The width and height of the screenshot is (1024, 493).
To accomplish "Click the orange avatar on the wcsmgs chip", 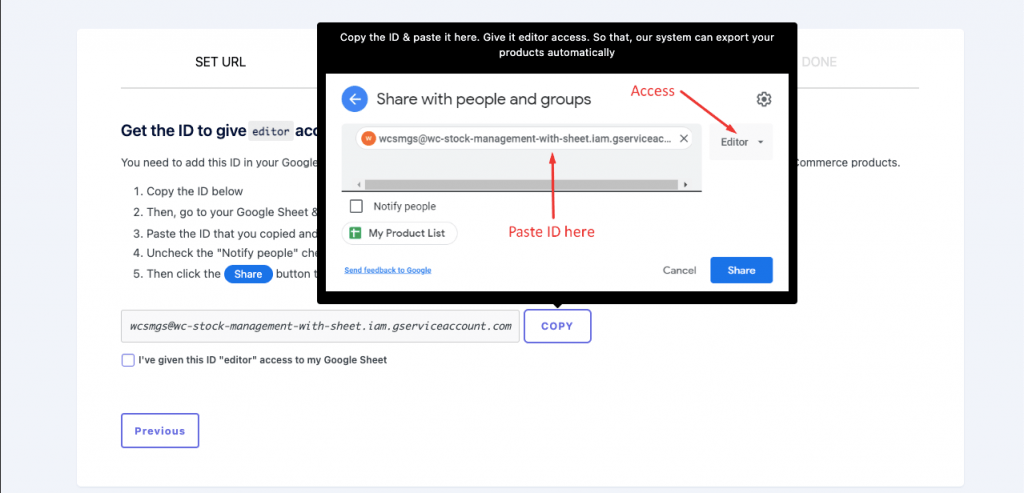I will (x=369, y=138).
